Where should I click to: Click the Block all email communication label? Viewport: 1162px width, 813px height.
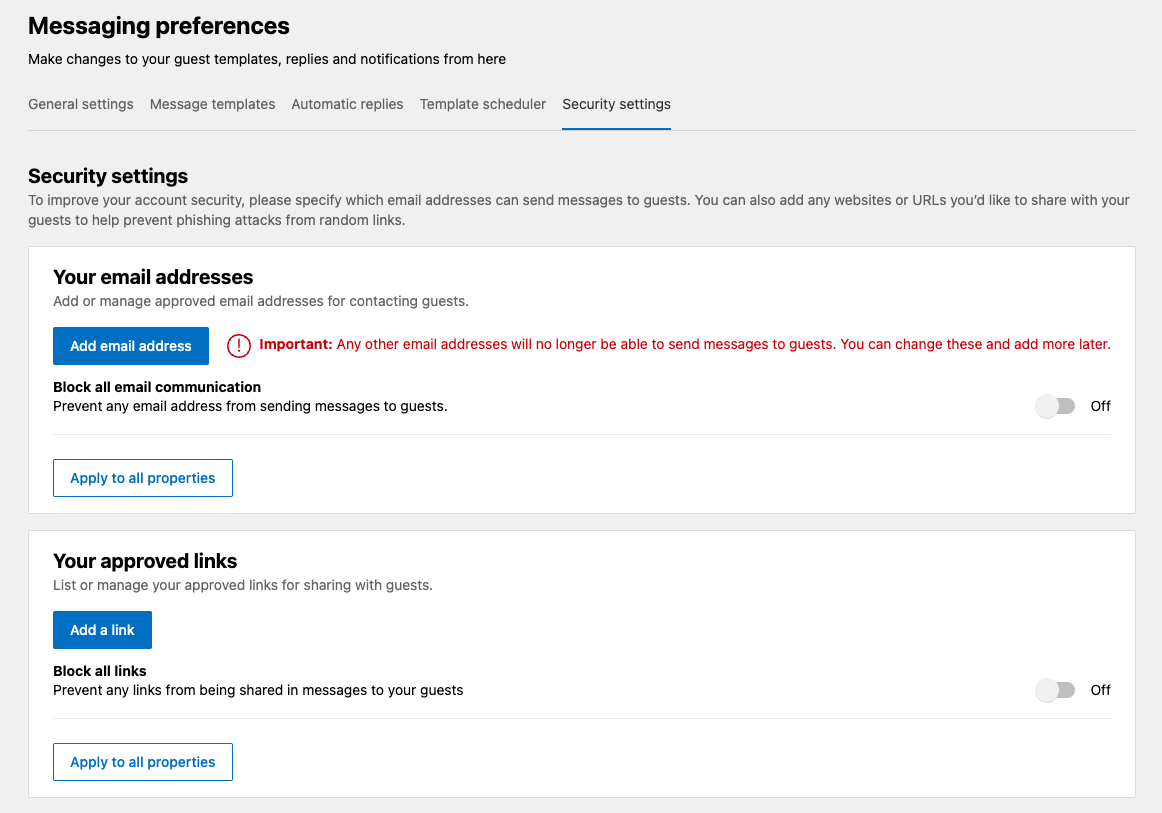157,387
